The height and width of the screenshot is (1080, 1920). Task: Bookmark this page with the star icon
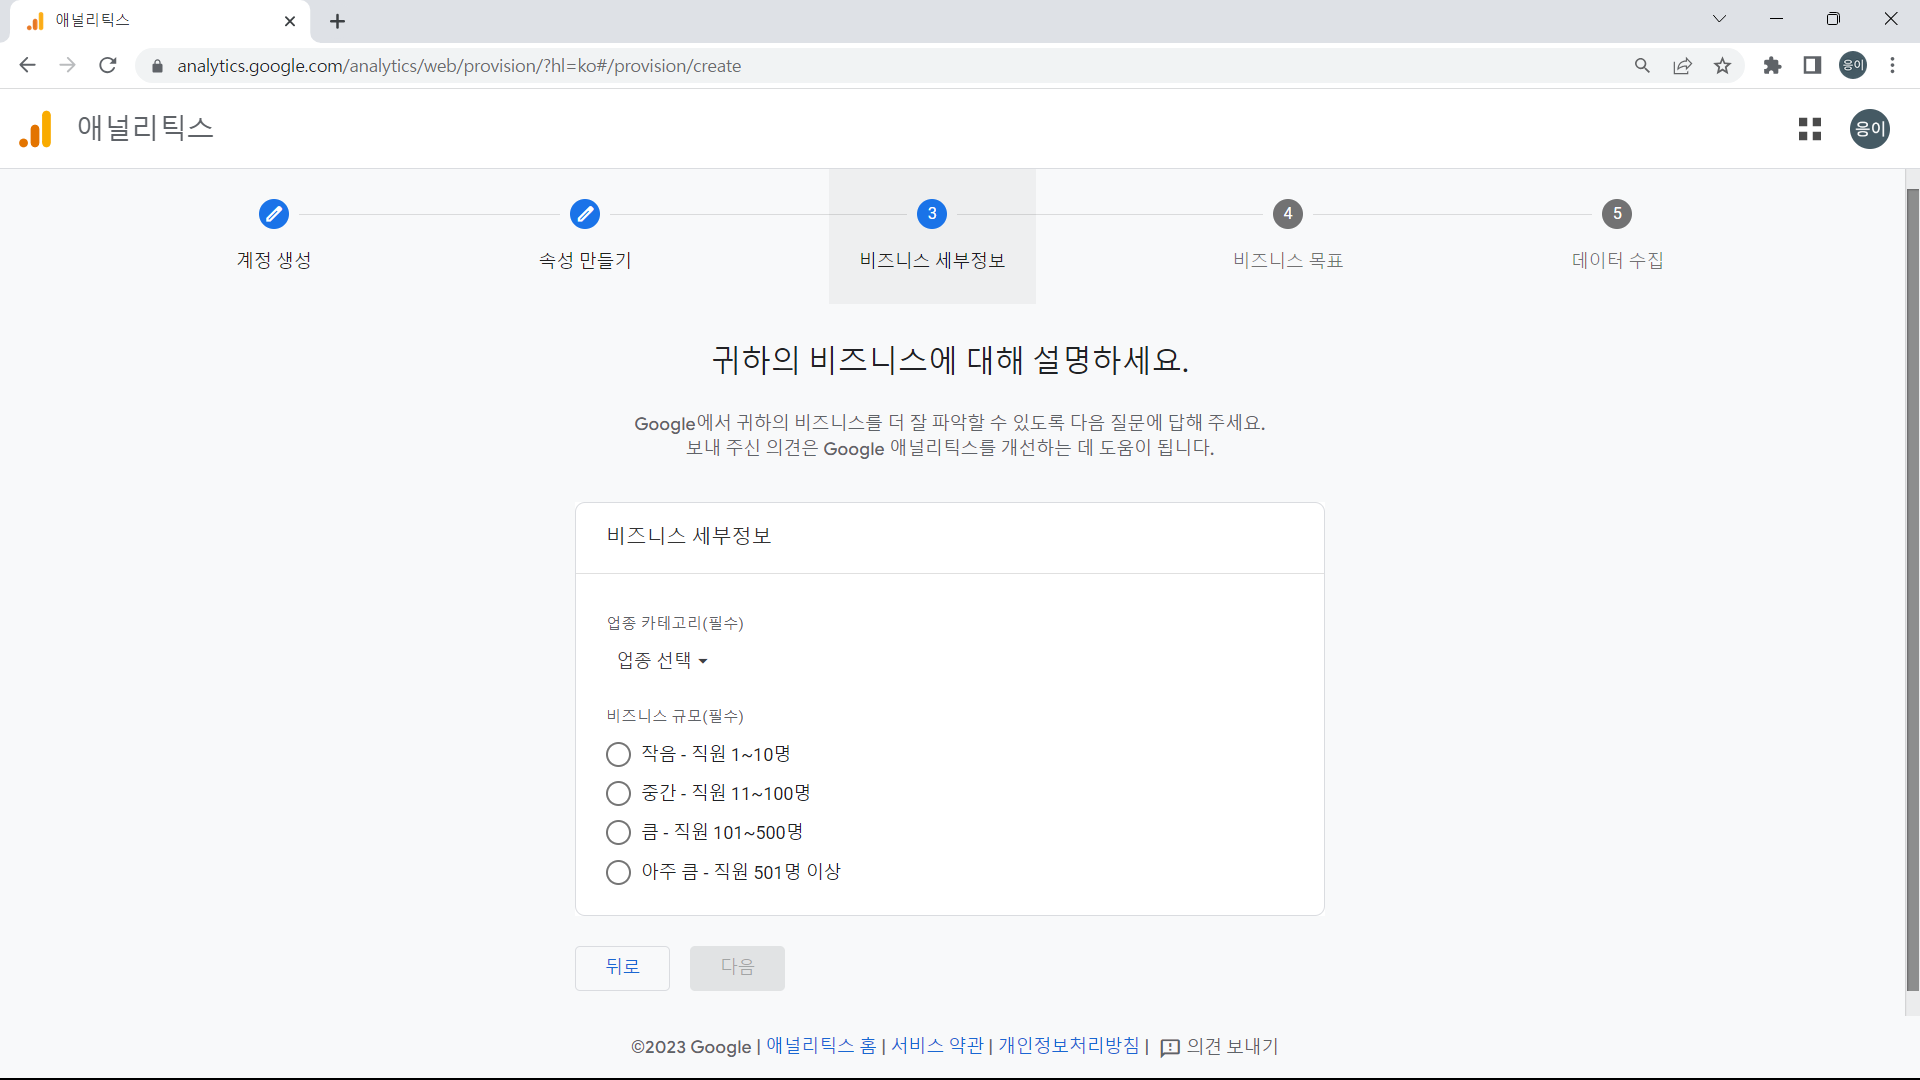coord(1723,65)
